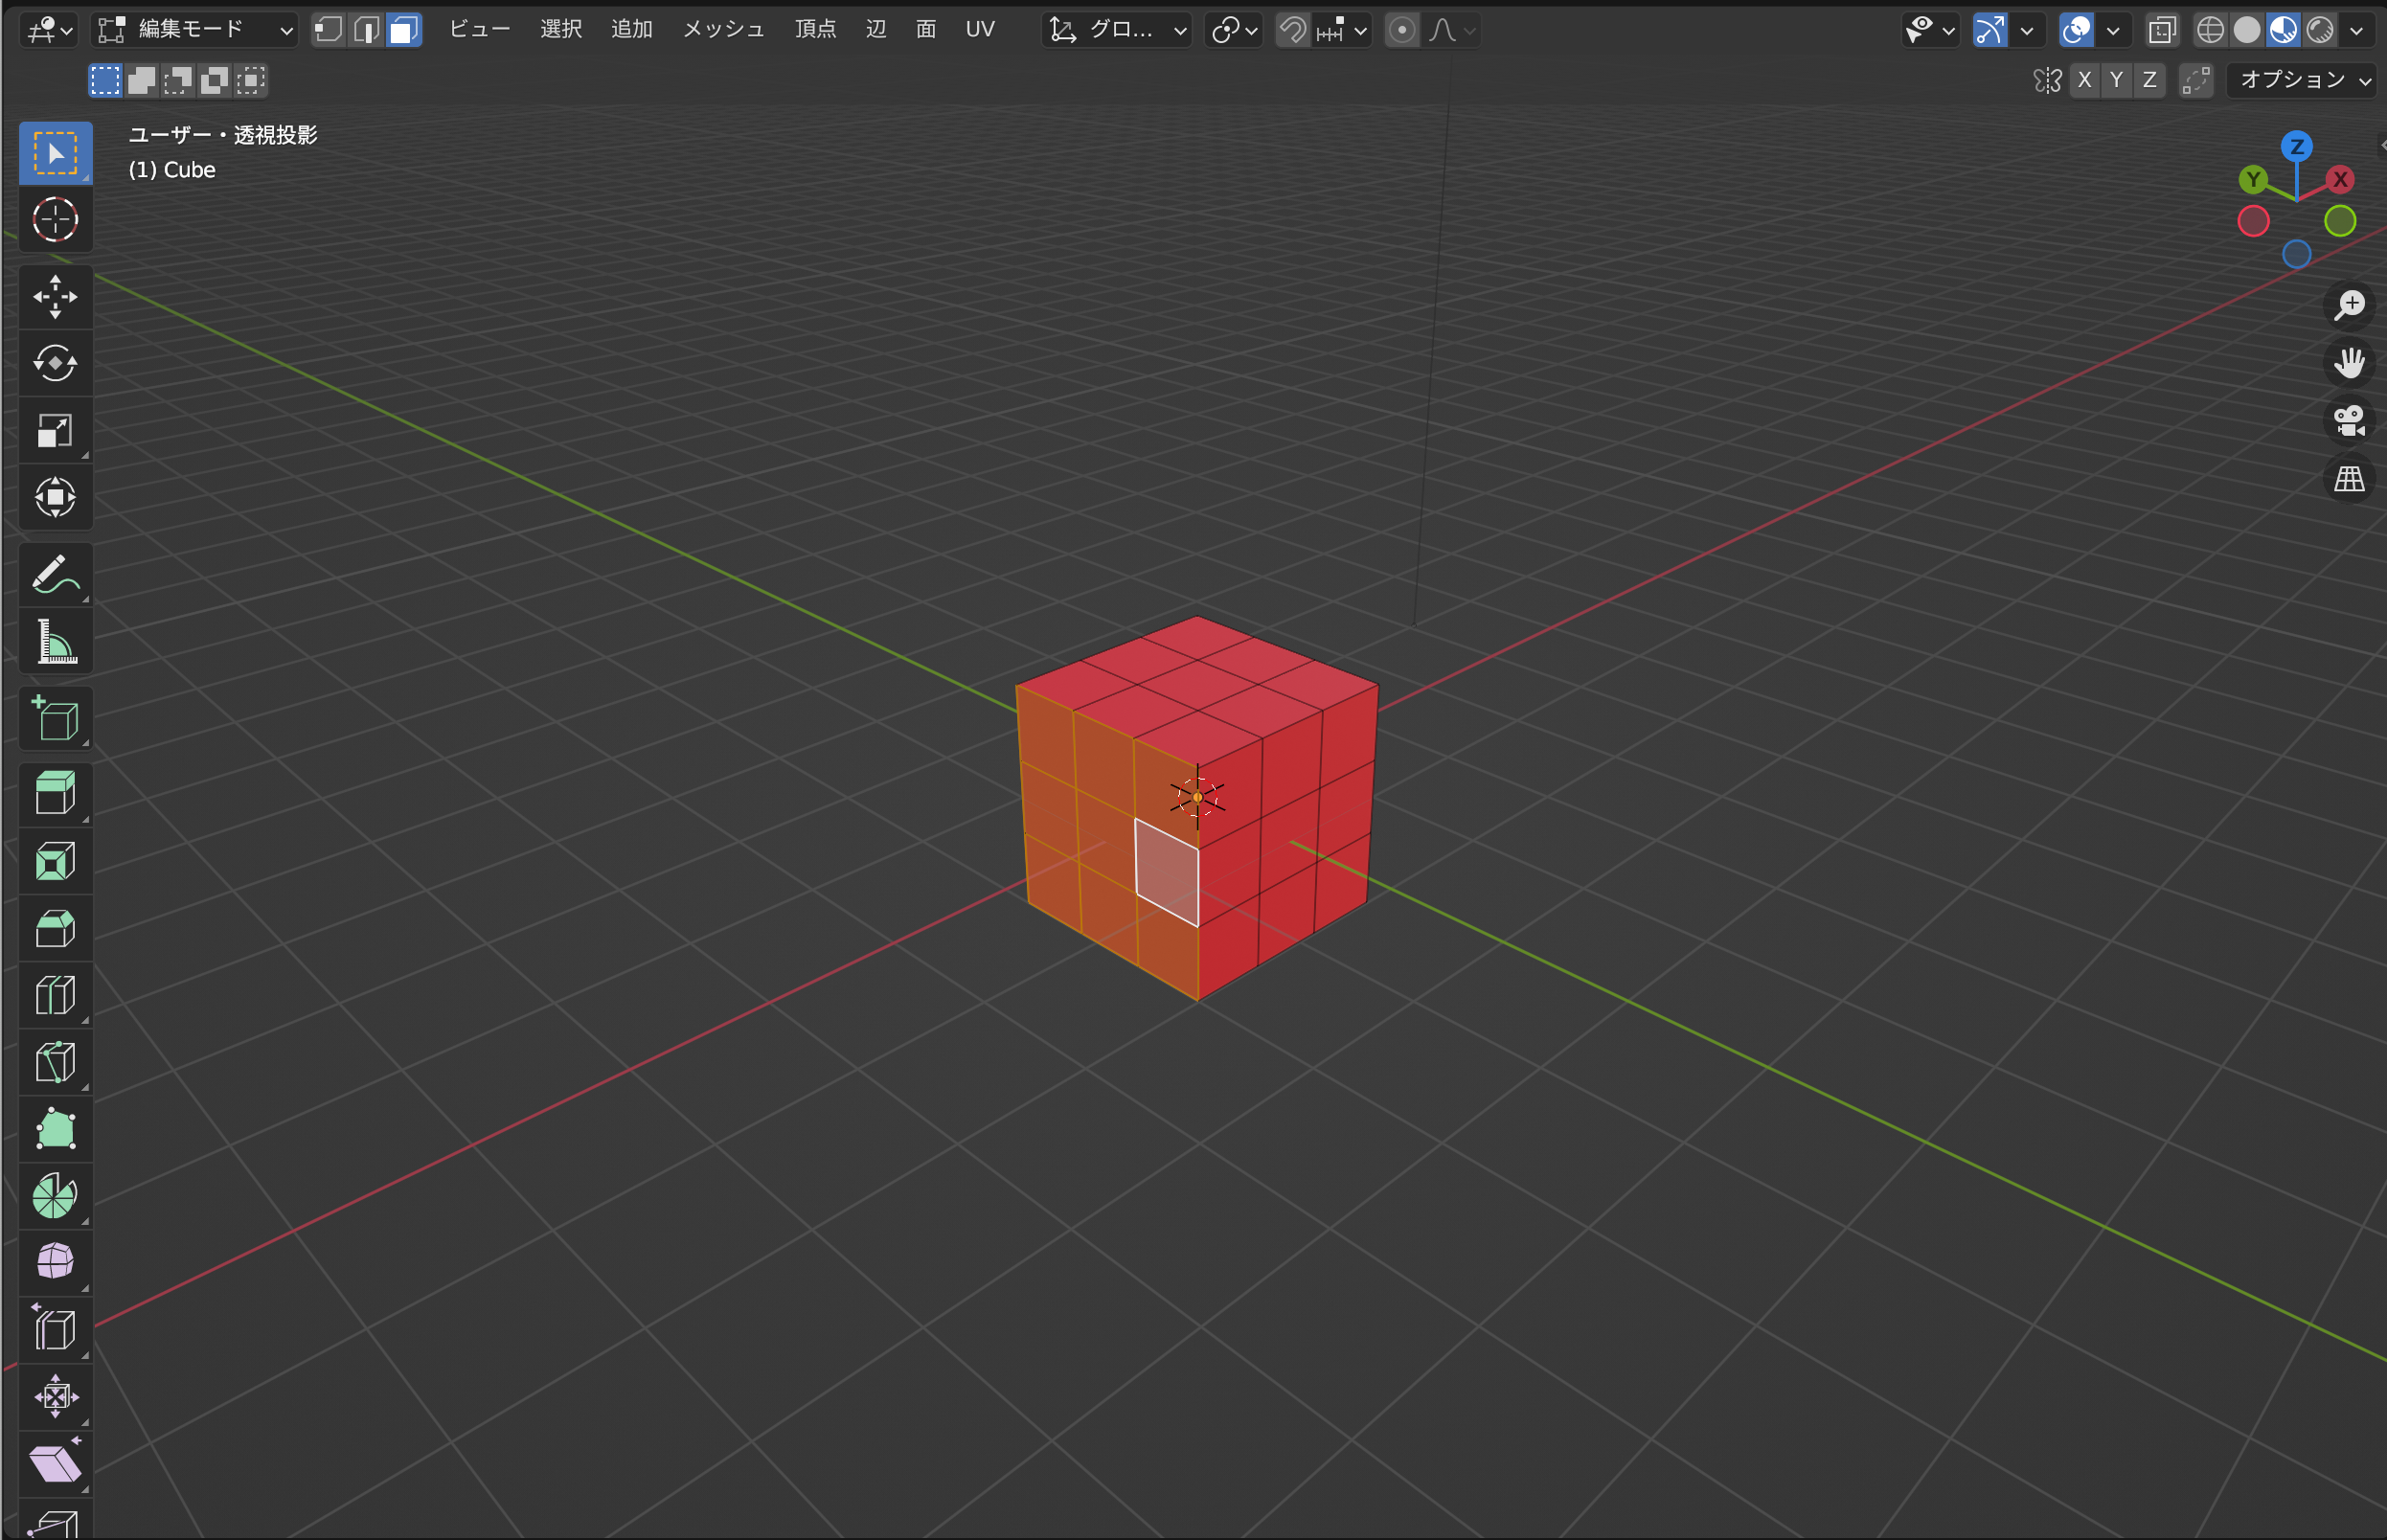Toggle viewport gizmos display
Image resolution: width=2387 pixels, height=1540 pixels.
coord(1989,30)
